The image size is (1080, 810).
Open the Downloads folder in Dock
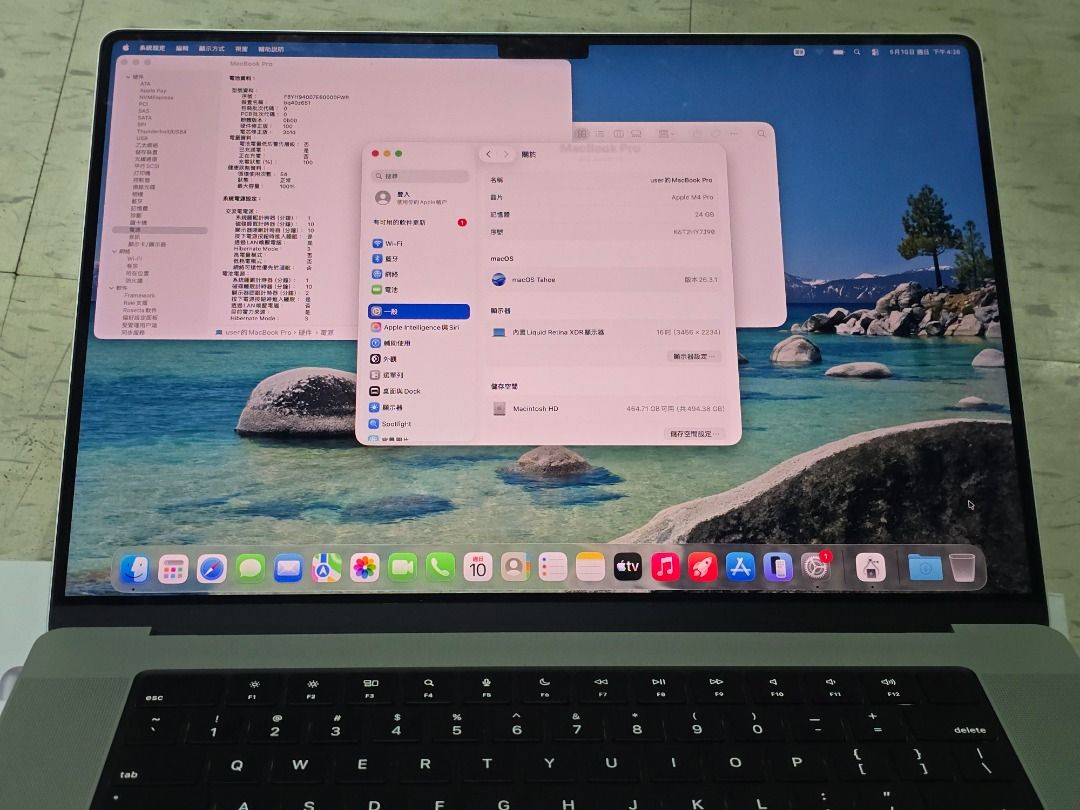(924, 568)
